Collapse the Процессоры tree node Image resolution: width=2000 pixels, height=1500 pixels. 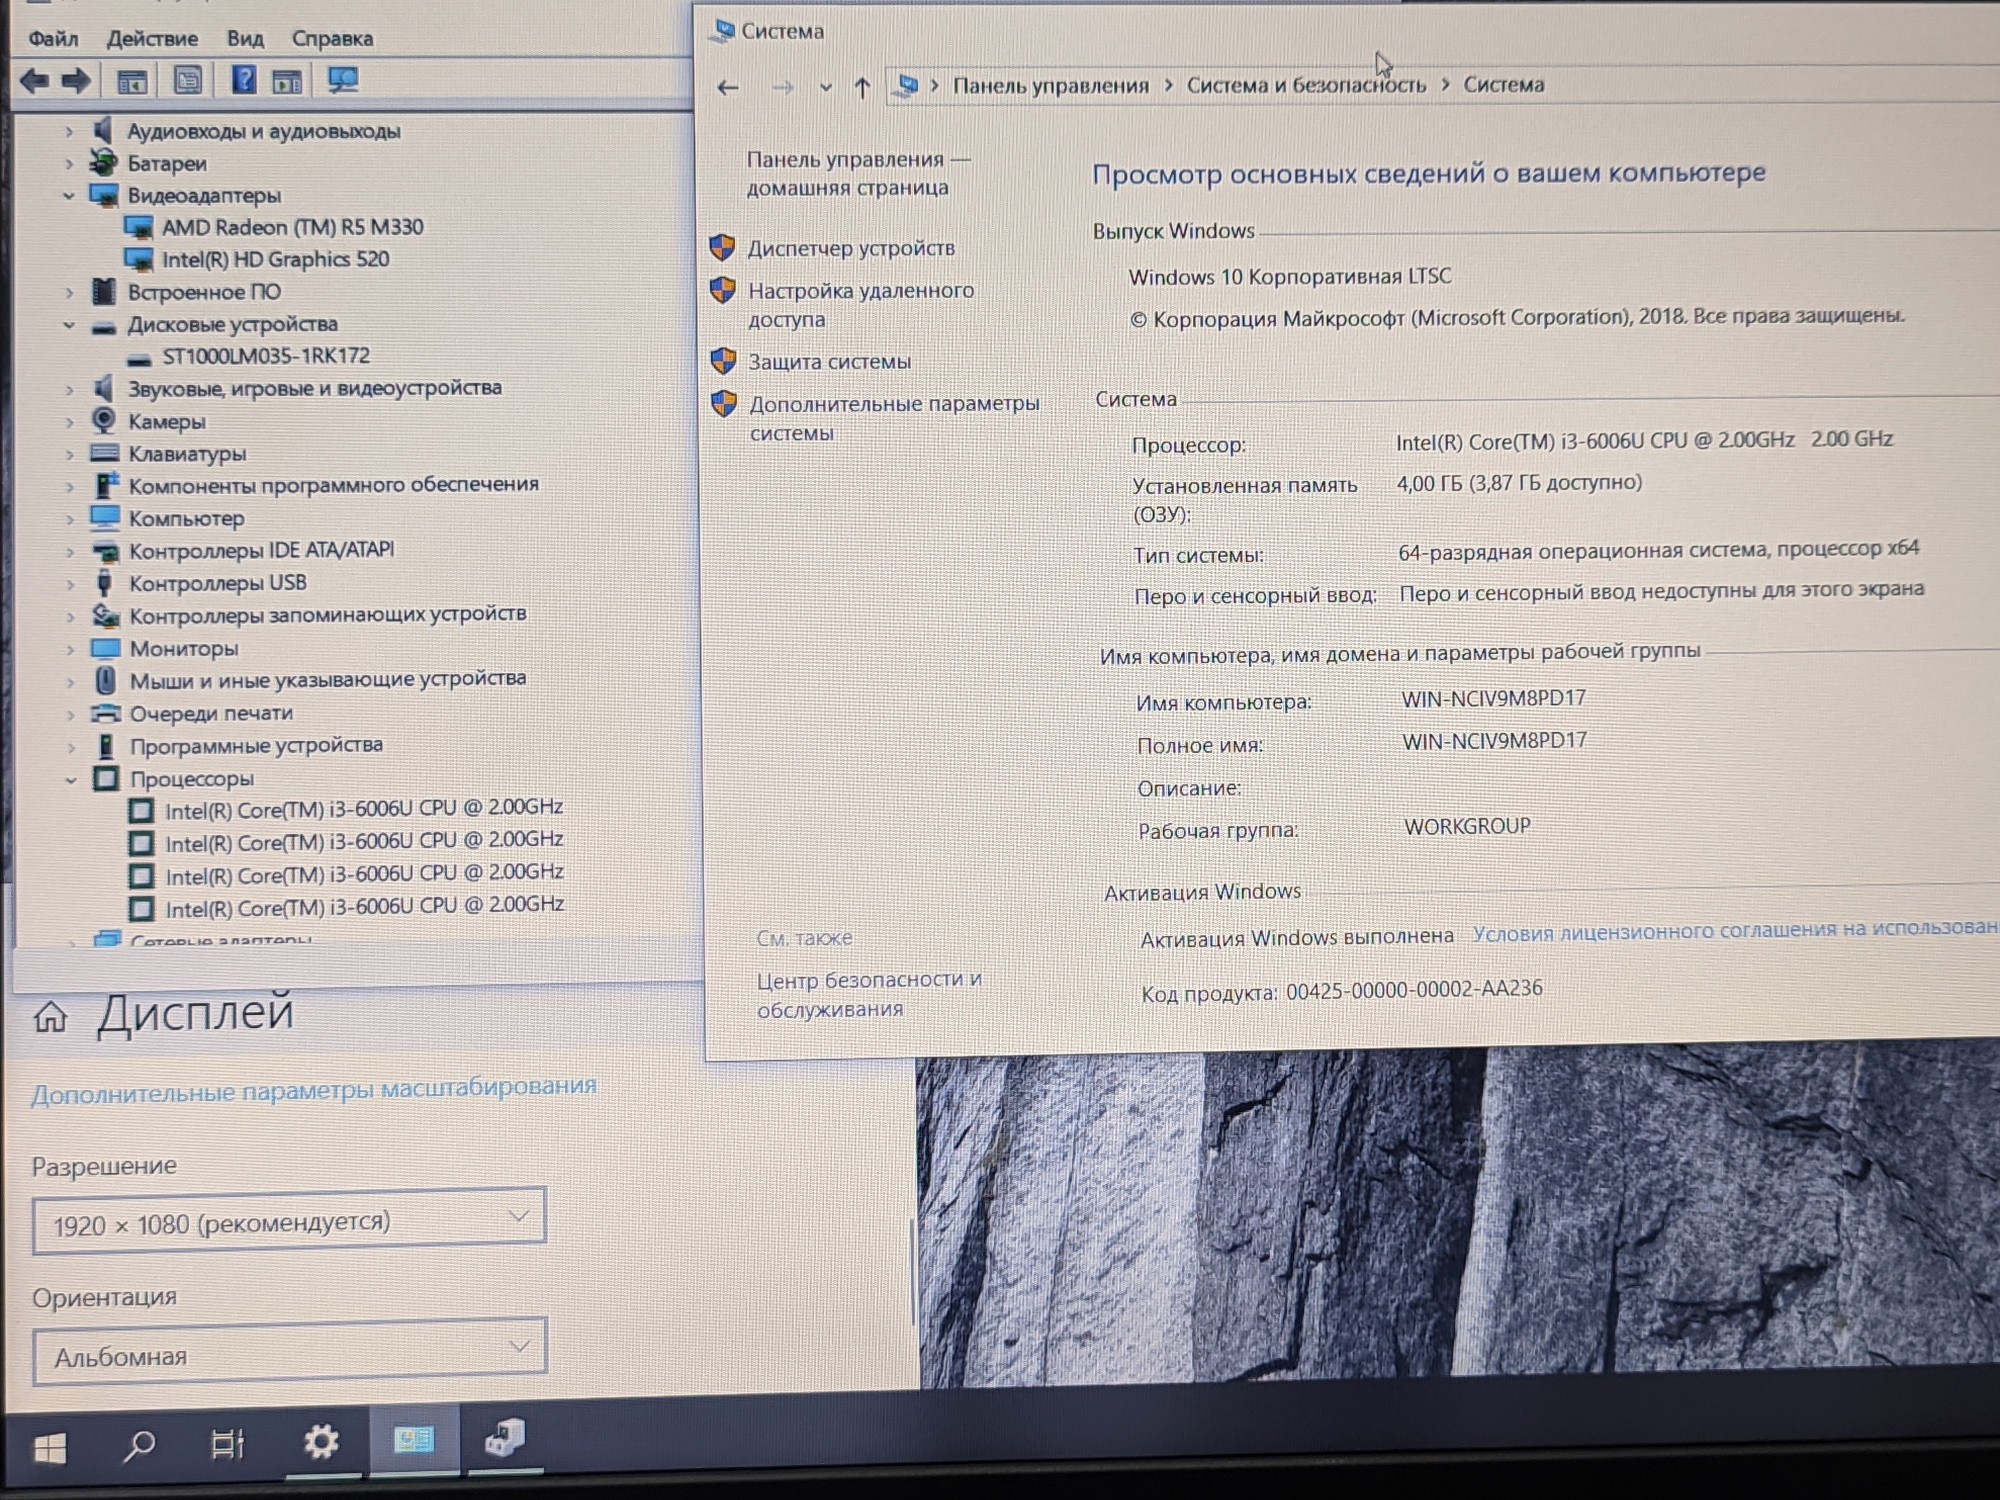click(71, 780)
